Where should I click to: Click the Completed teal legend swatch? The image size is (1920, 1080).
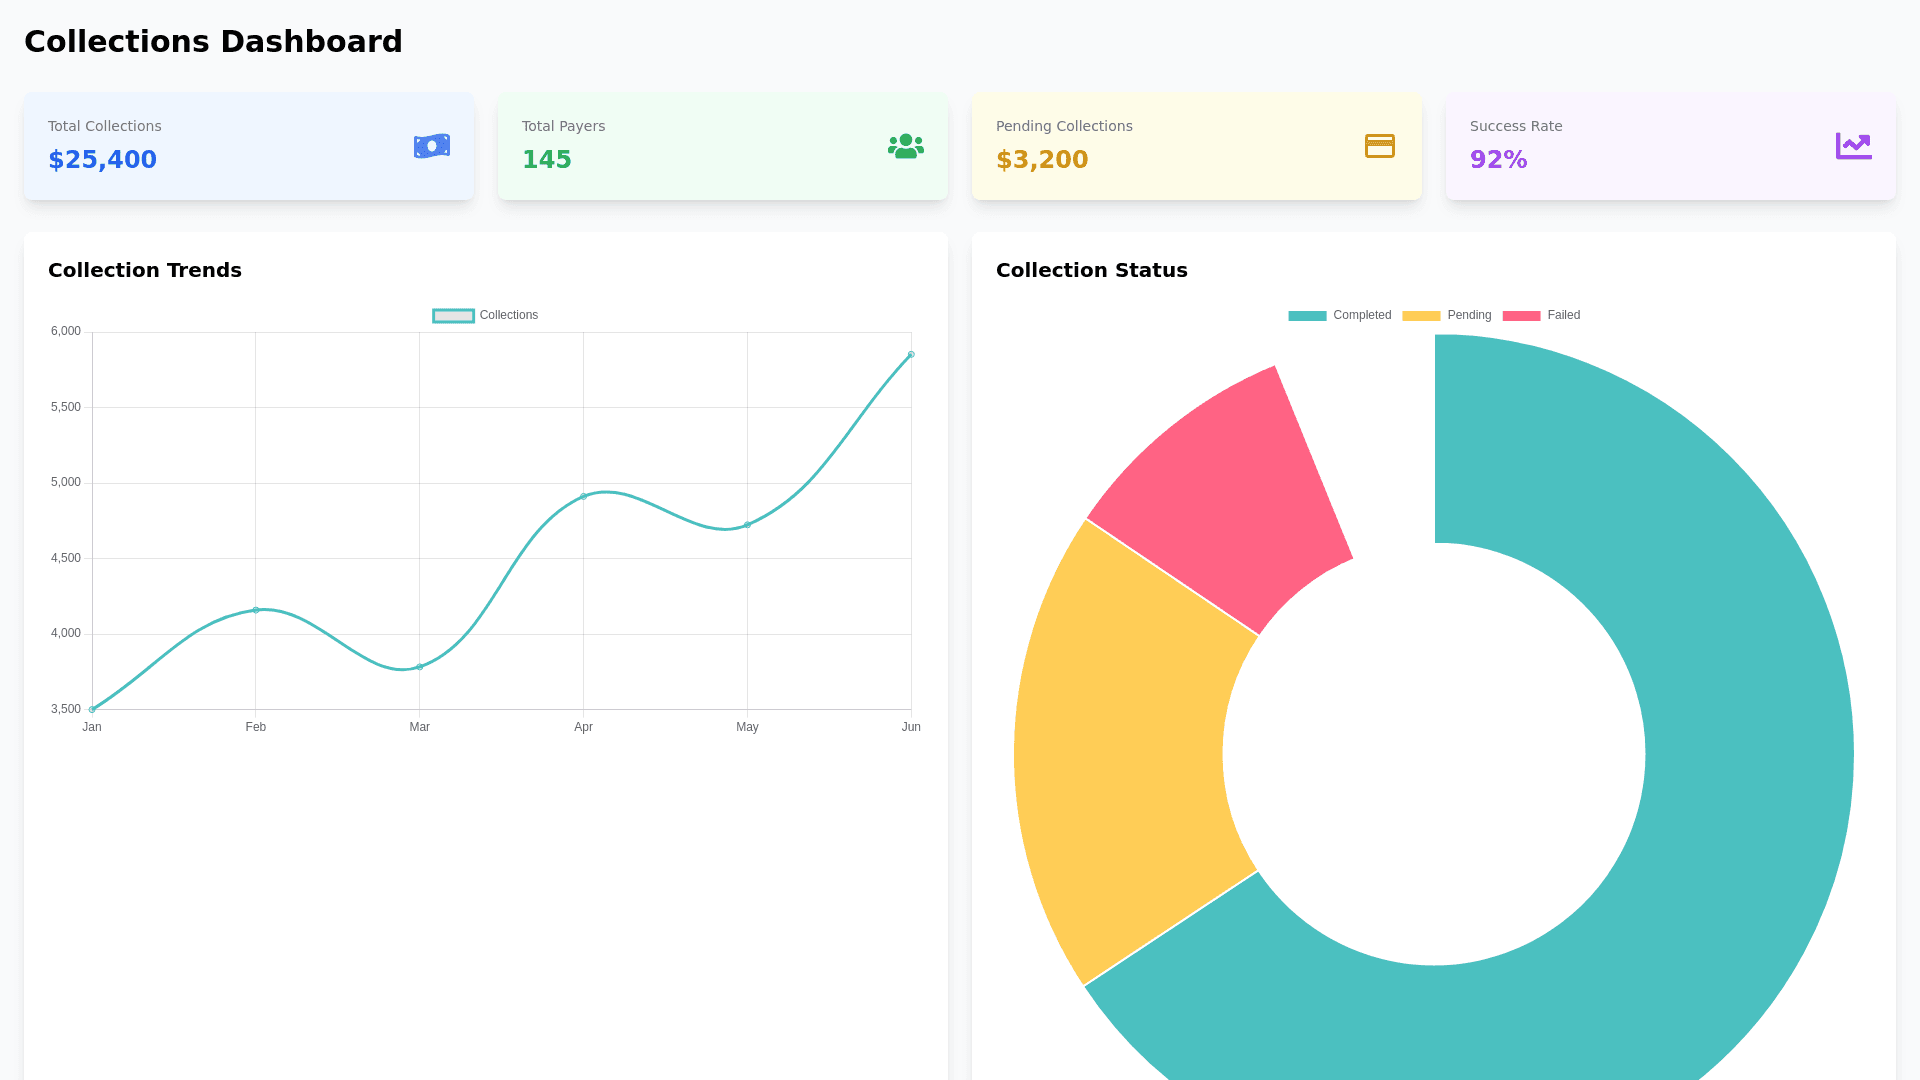click(x=1307, y=315)
